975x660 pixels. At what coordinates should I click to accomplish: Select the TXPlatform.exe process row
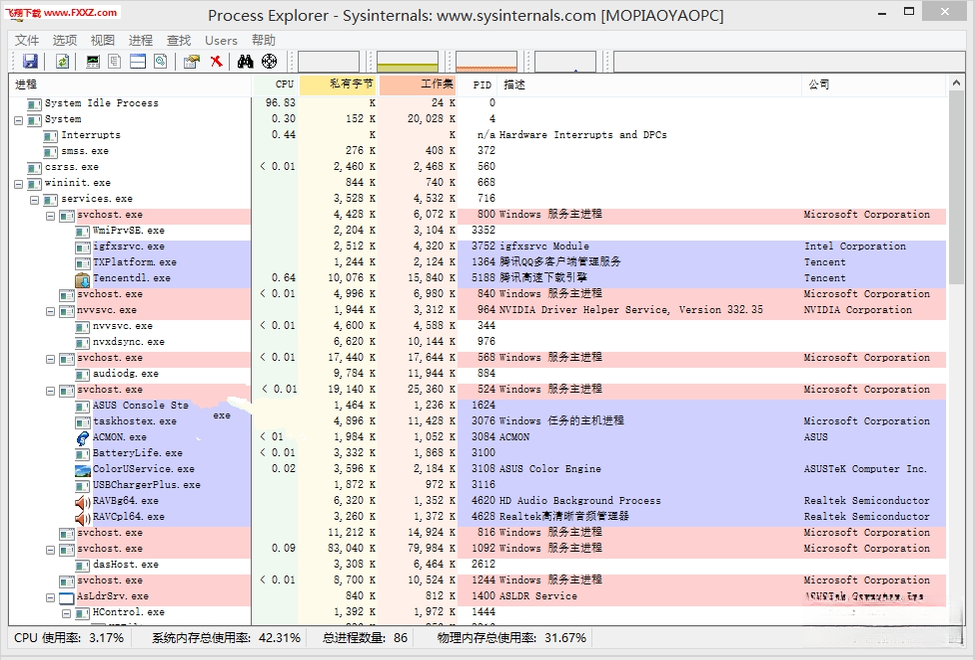[x=478, y=263]
